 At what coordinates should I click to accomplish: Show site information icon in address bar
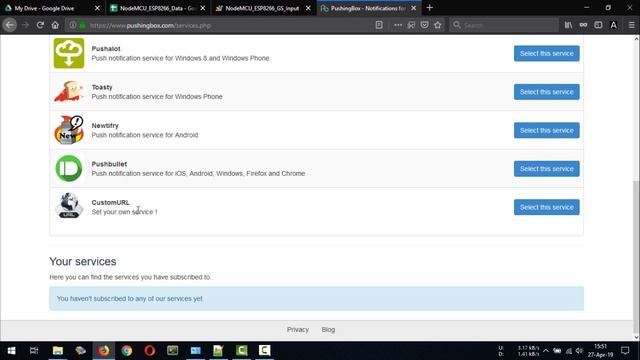point(73,25)
